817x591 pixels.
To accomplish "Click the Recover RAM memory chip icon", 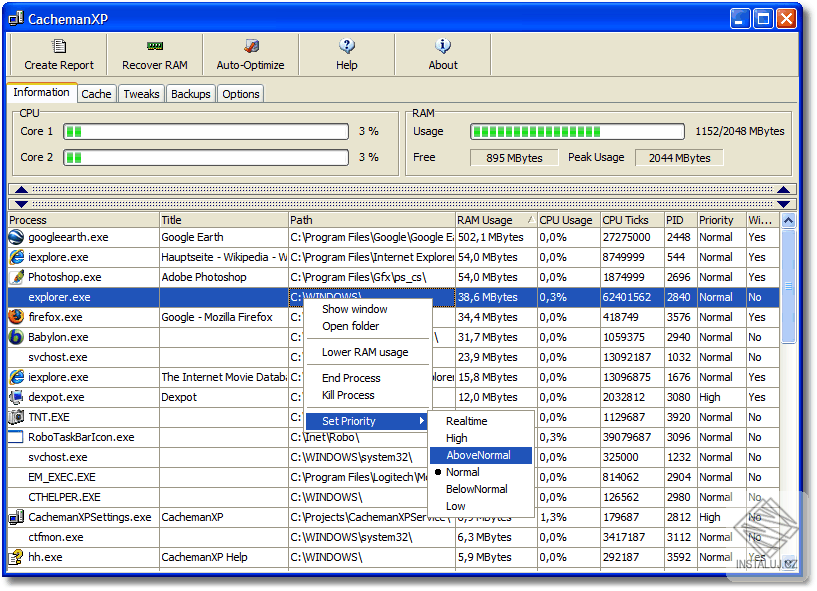I will tap(155, 47).
